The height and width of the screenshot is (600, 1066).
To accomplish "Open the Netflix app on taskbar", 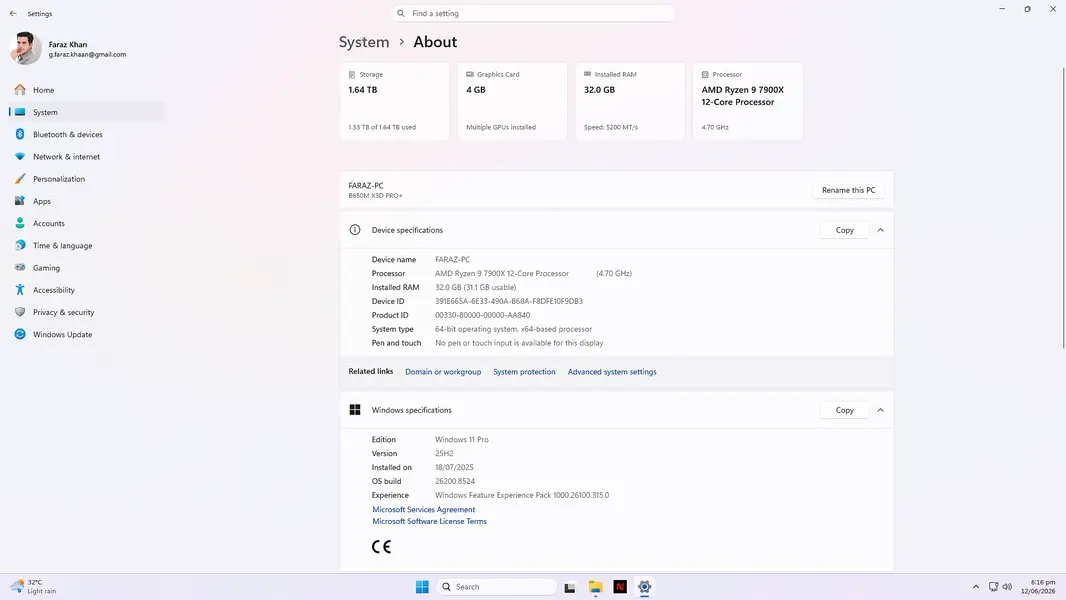I will [620, 587].
